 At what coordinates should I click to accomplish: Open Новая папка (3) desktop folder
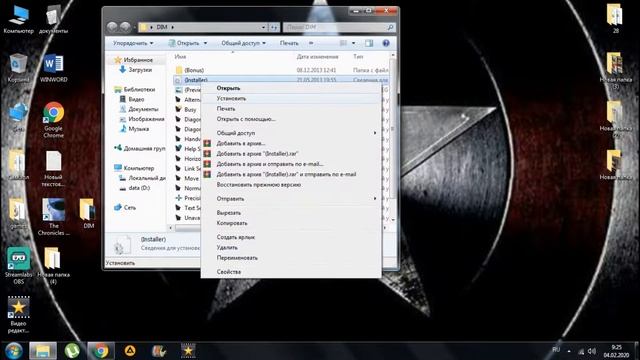616,71
